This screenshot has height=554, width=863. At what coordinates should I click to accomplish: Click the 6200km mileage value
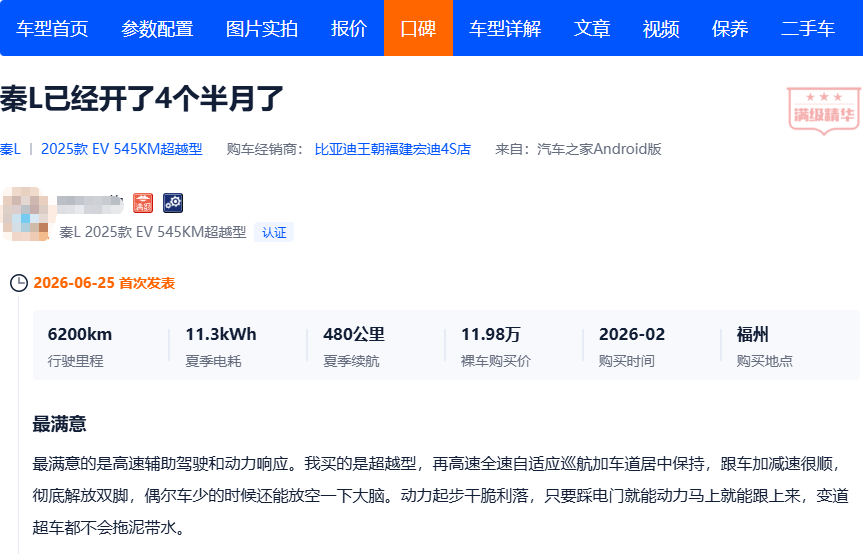tap(80, 334)
